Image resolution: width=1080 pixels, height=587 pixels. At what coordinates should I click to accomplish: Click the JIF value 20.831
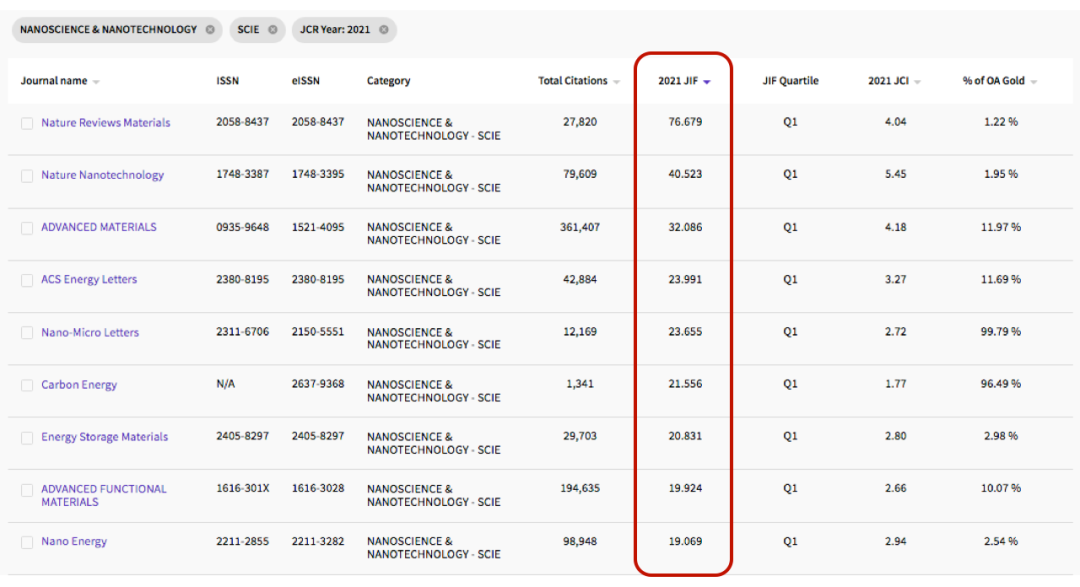pyautogui.click(x=685, y=436)
